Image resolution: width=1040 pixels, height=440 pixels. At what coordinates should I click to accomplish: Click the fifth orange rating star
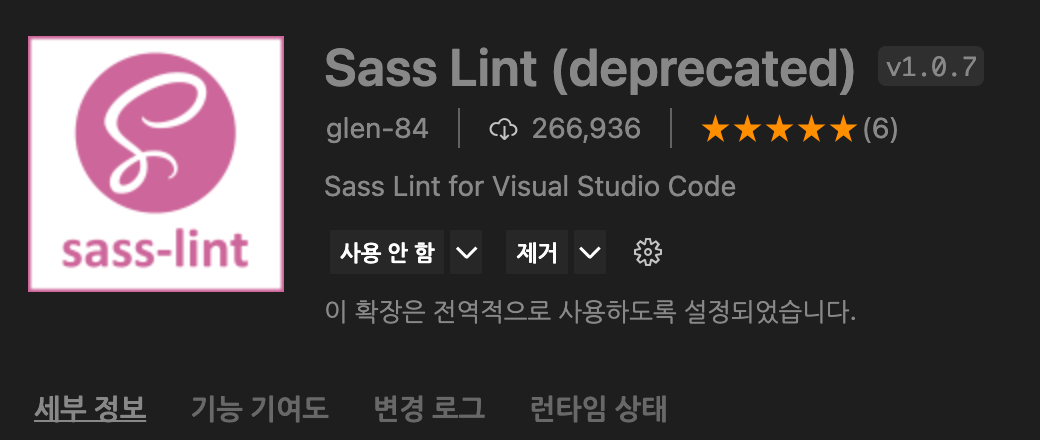(x=844, y=129)
